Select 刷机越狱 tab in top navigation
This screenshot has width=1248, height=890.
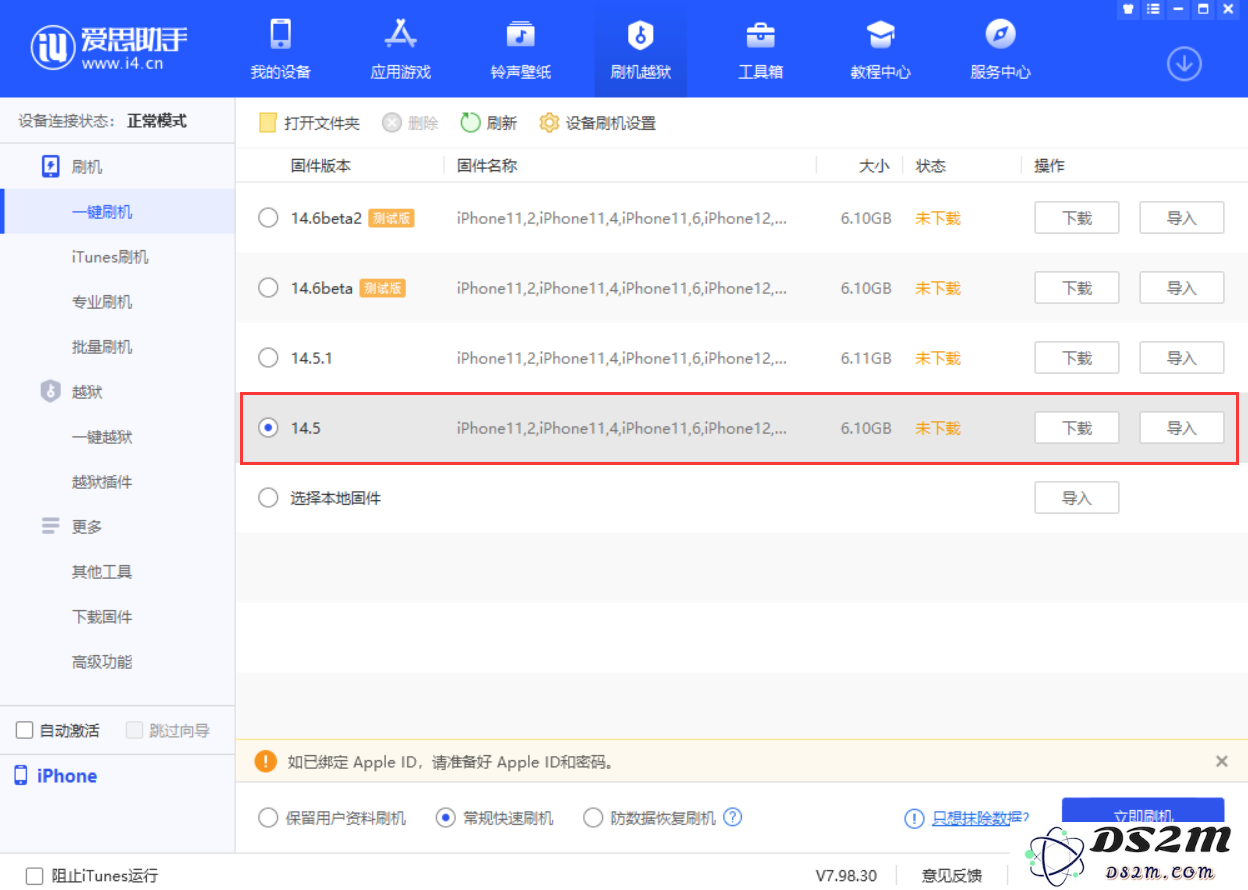[640, 50]
